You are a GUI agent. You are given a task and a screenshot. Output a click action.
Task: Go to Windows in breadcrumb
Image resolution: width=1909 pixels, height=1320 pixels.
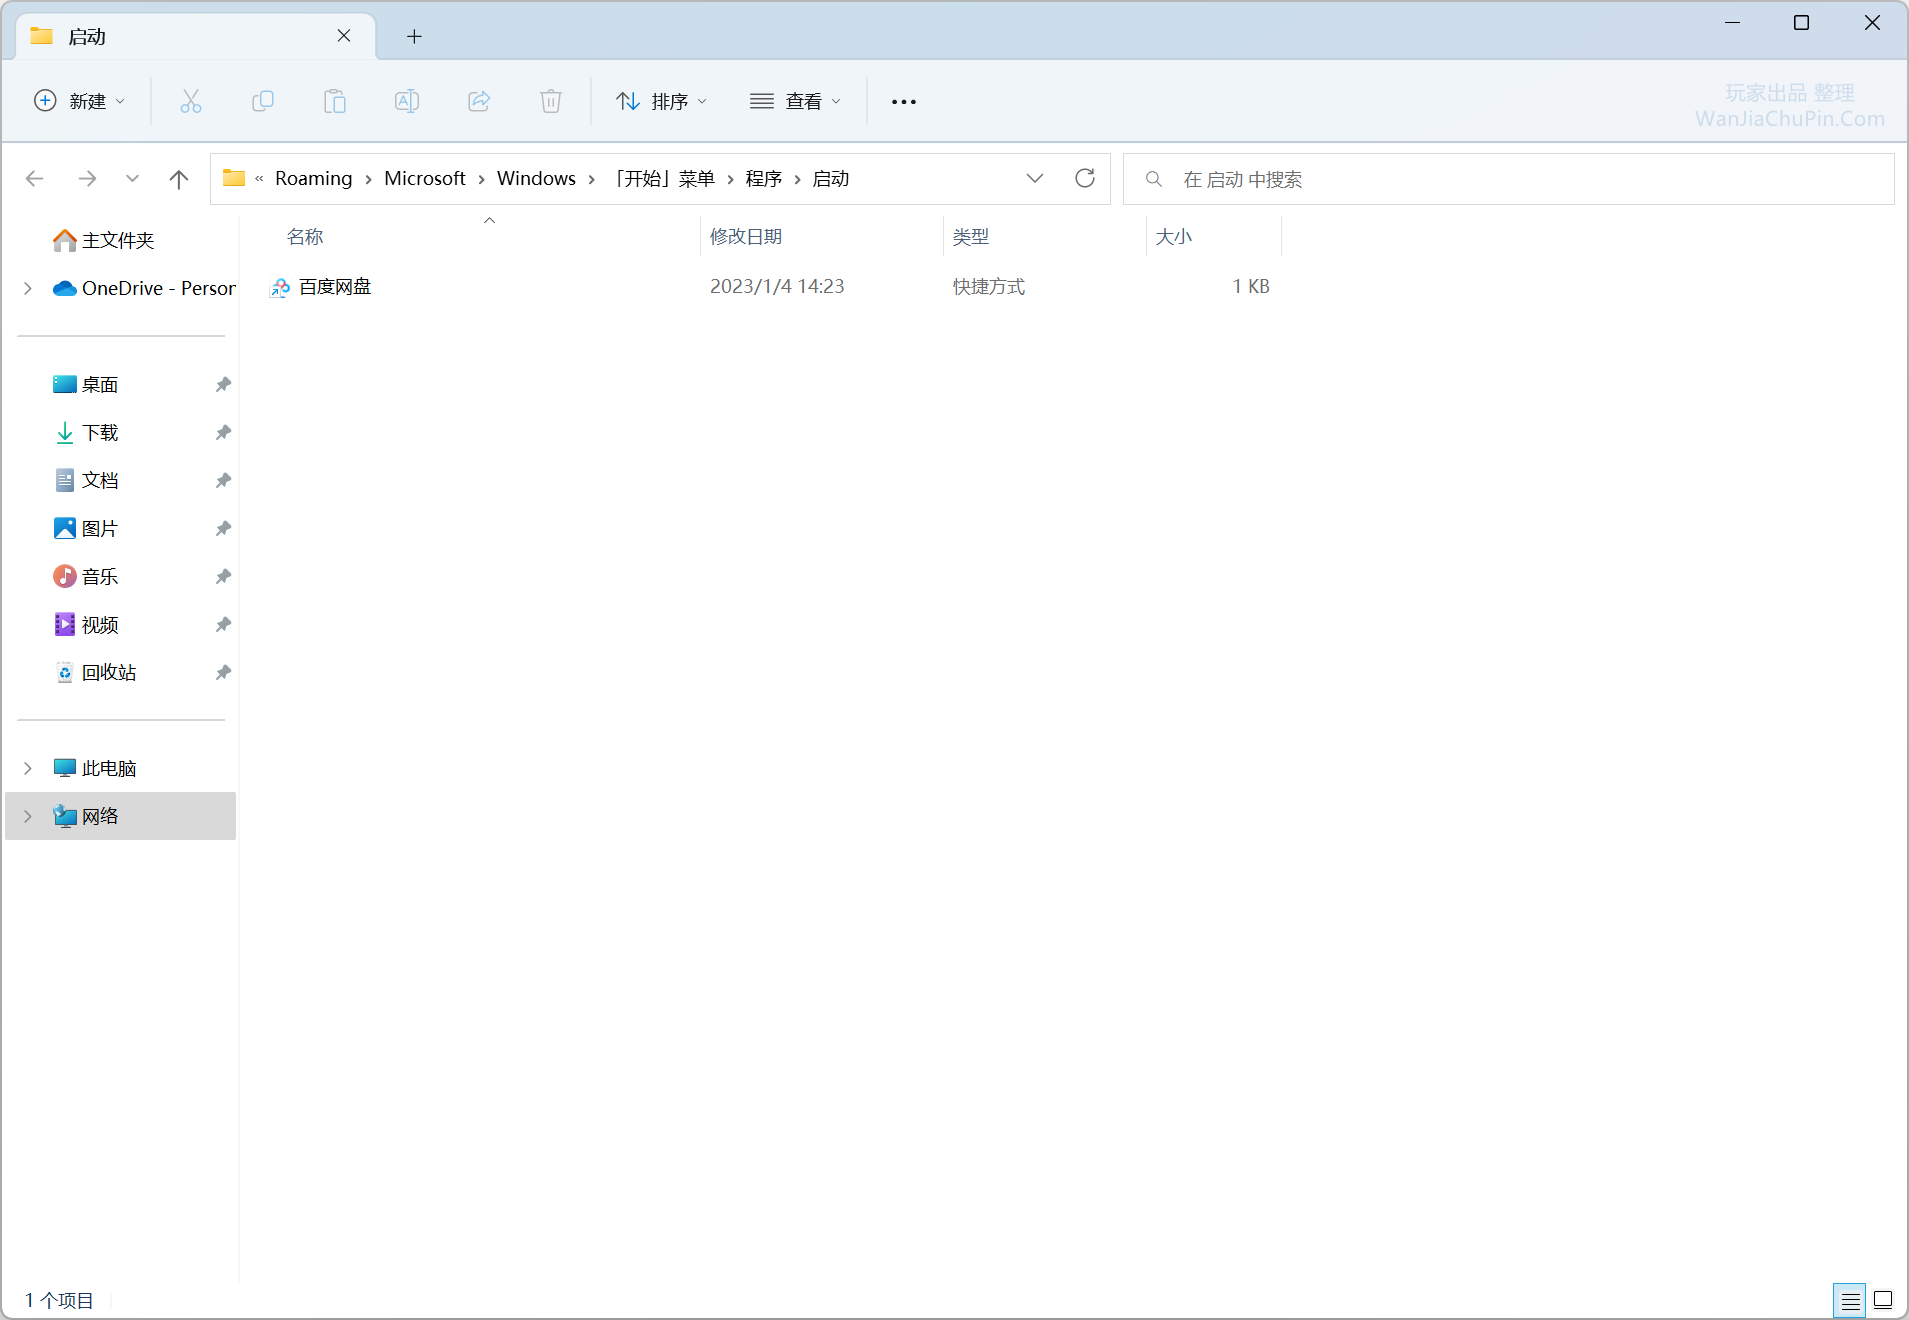(x=536, y=178)
